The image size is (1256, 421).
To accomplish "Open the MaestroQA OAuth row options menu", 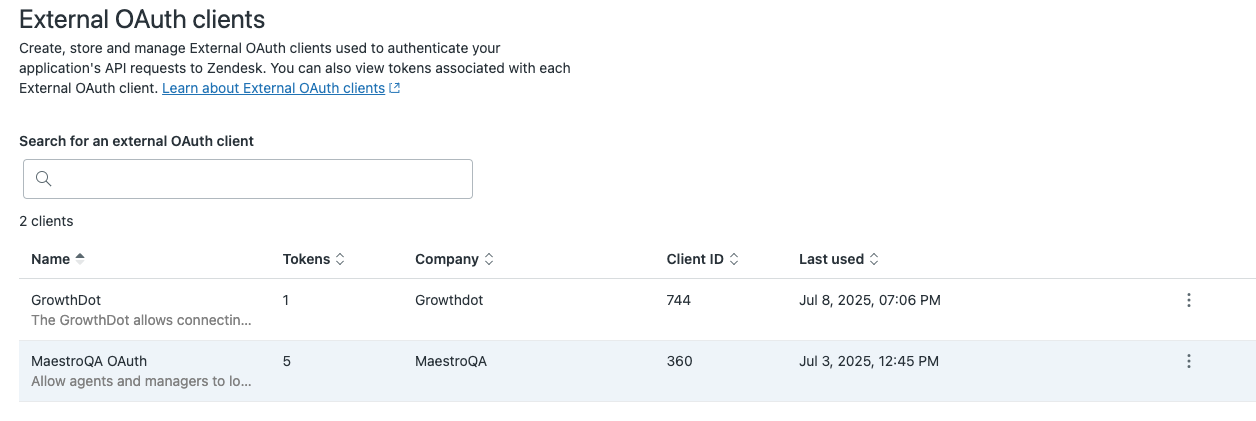I will (x=1188, y=361).
